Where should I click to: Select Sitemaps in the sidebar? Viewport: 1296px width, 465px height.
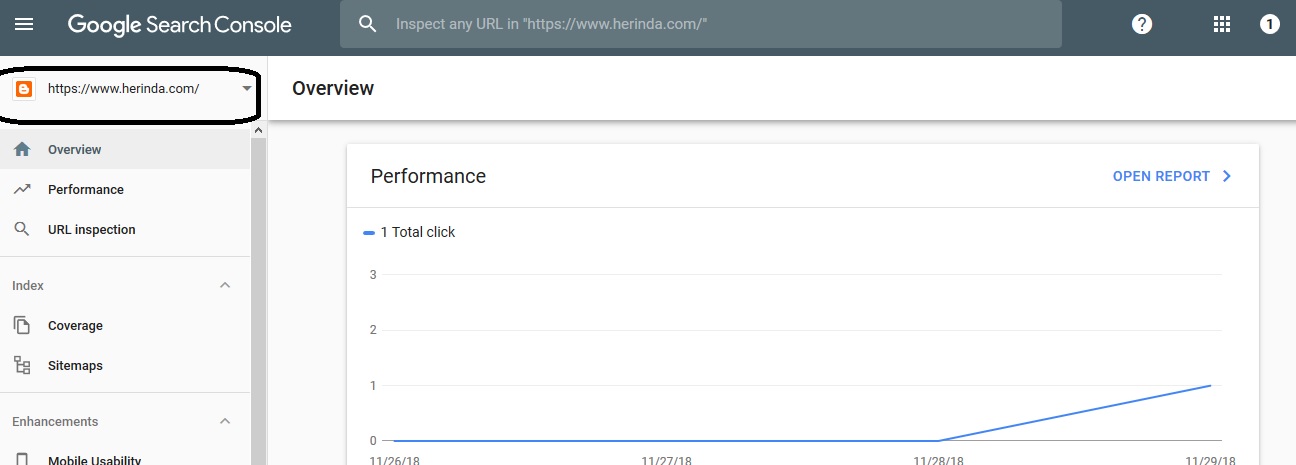point(75,366)
